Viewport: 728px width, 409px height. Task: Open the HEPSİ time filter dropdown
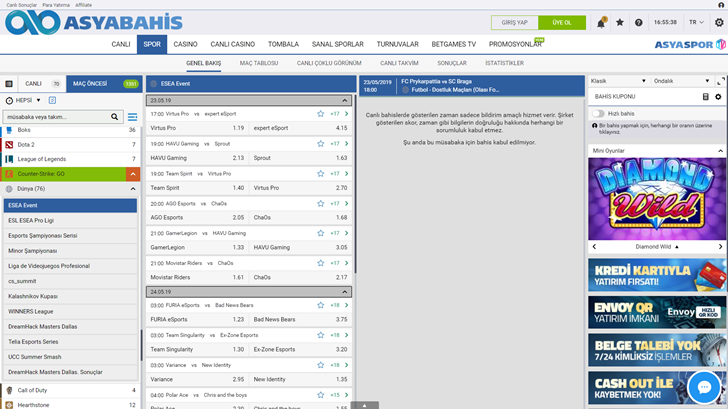pos(23,100)
